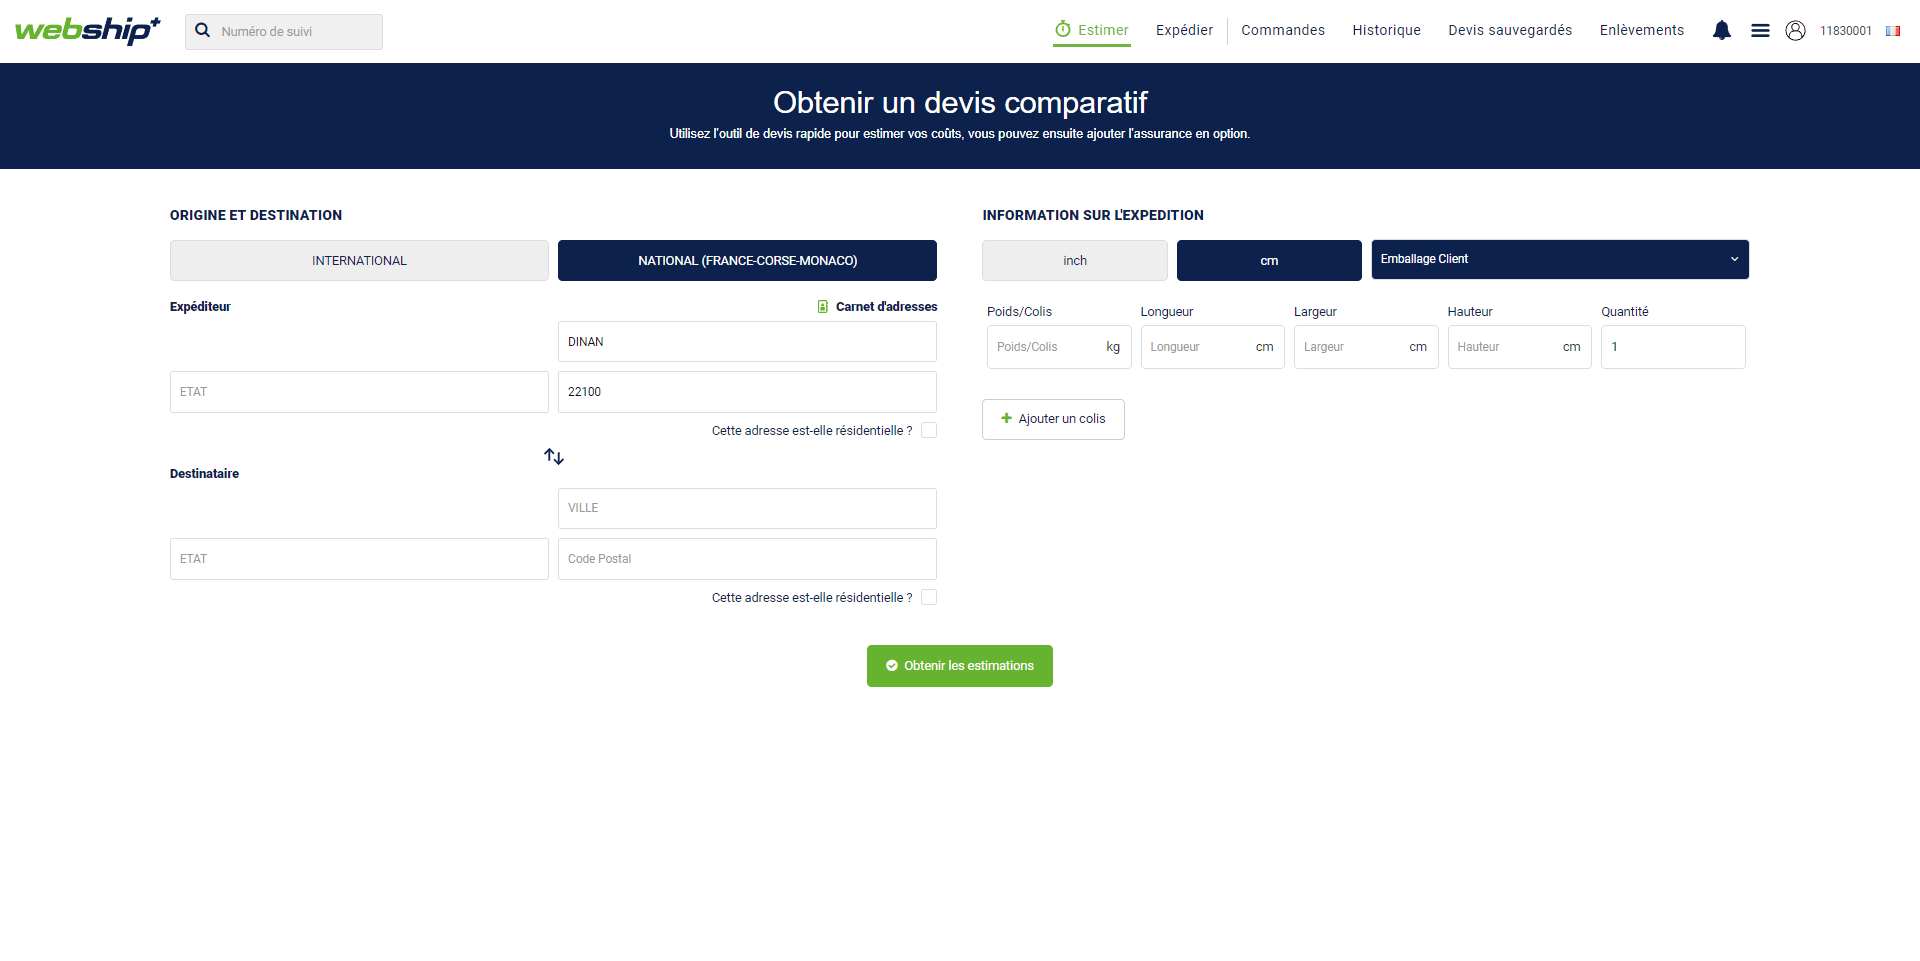Check expéditeur residential address checkbox
Image resolution: width=1920 pixels, height=961 pixels.
[929, 429]
